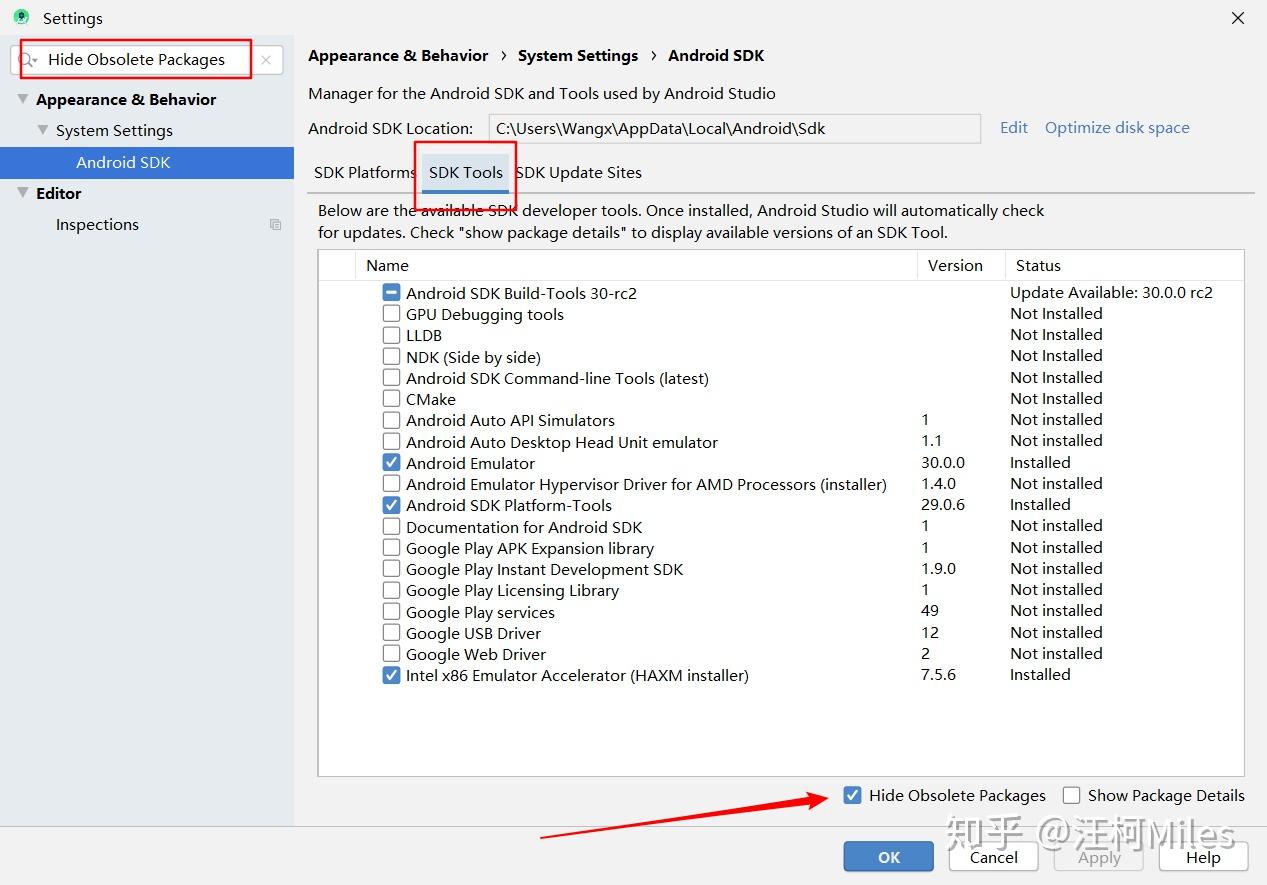
Task: Switch to the SDK Platforms tab
Action: coord(364,172)
